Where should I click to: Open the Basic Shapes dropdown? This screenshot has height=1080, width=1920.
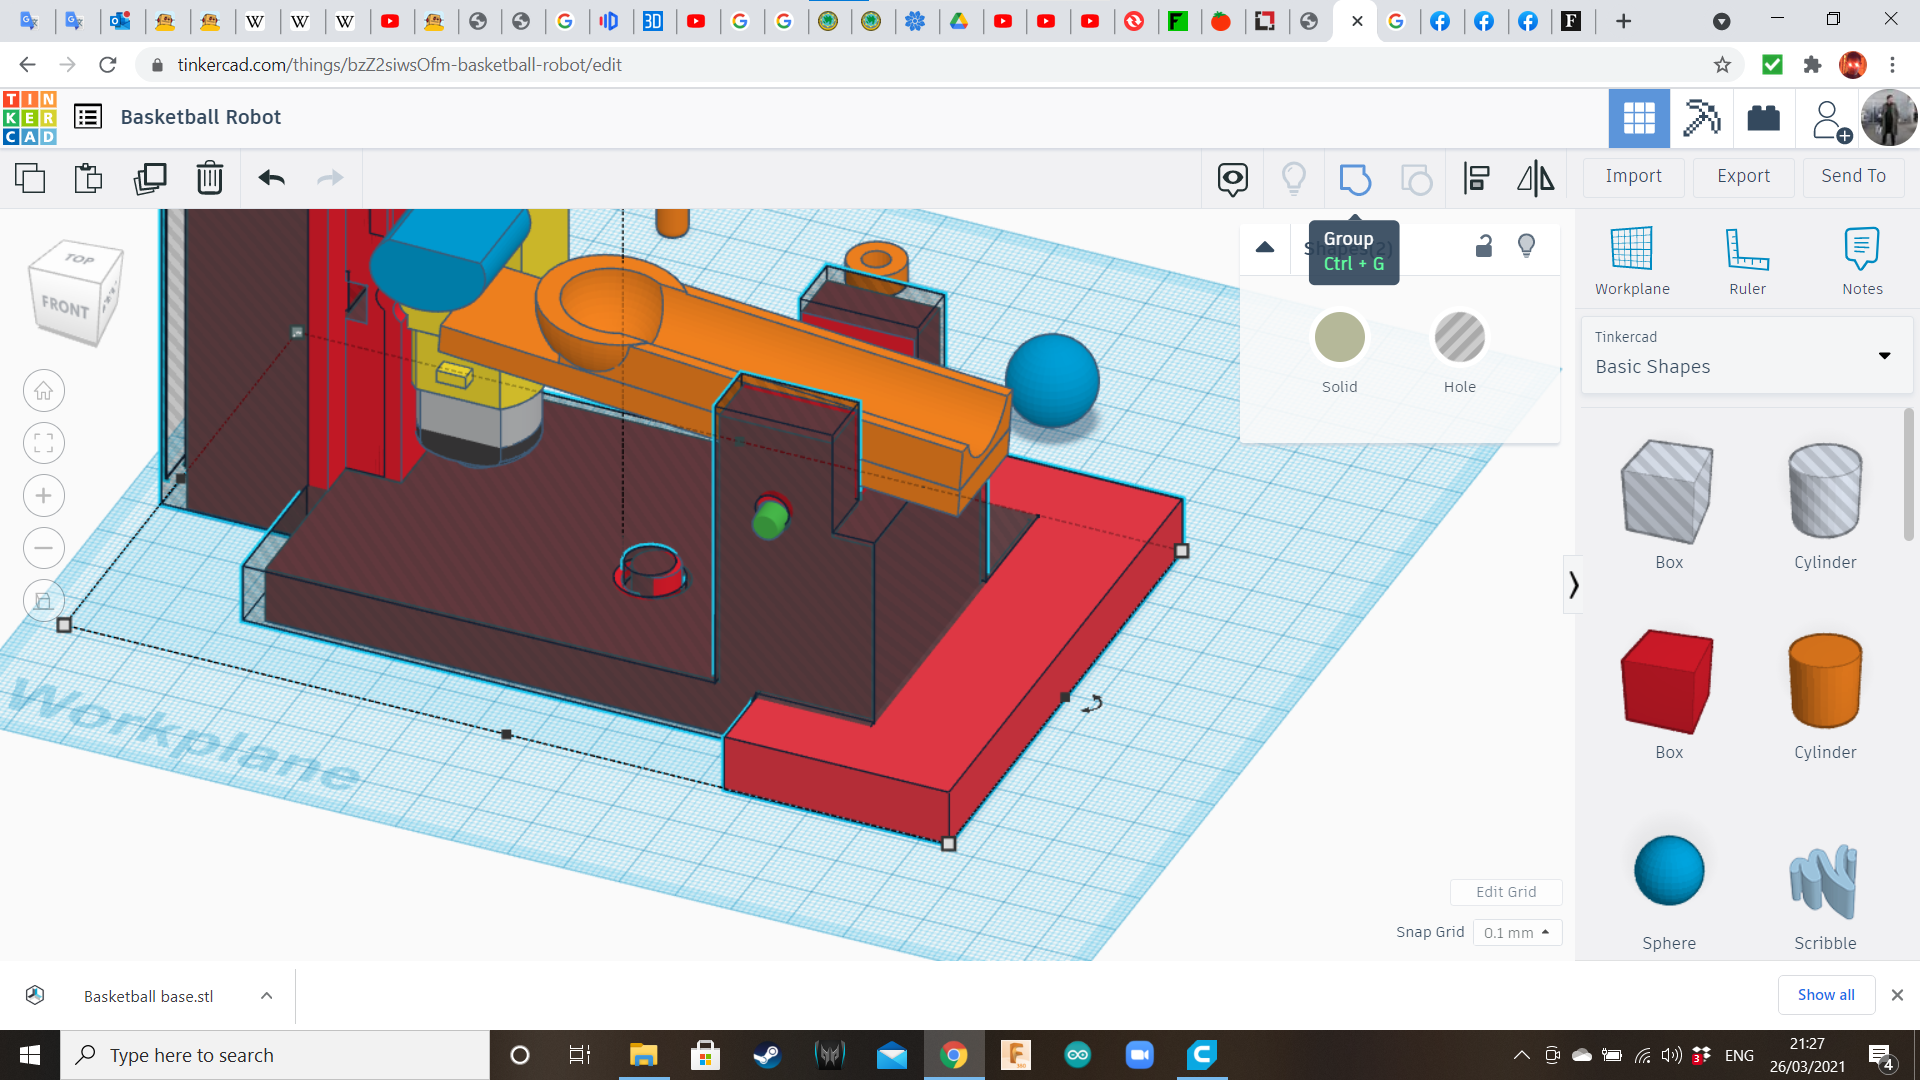pos(1747,355)
